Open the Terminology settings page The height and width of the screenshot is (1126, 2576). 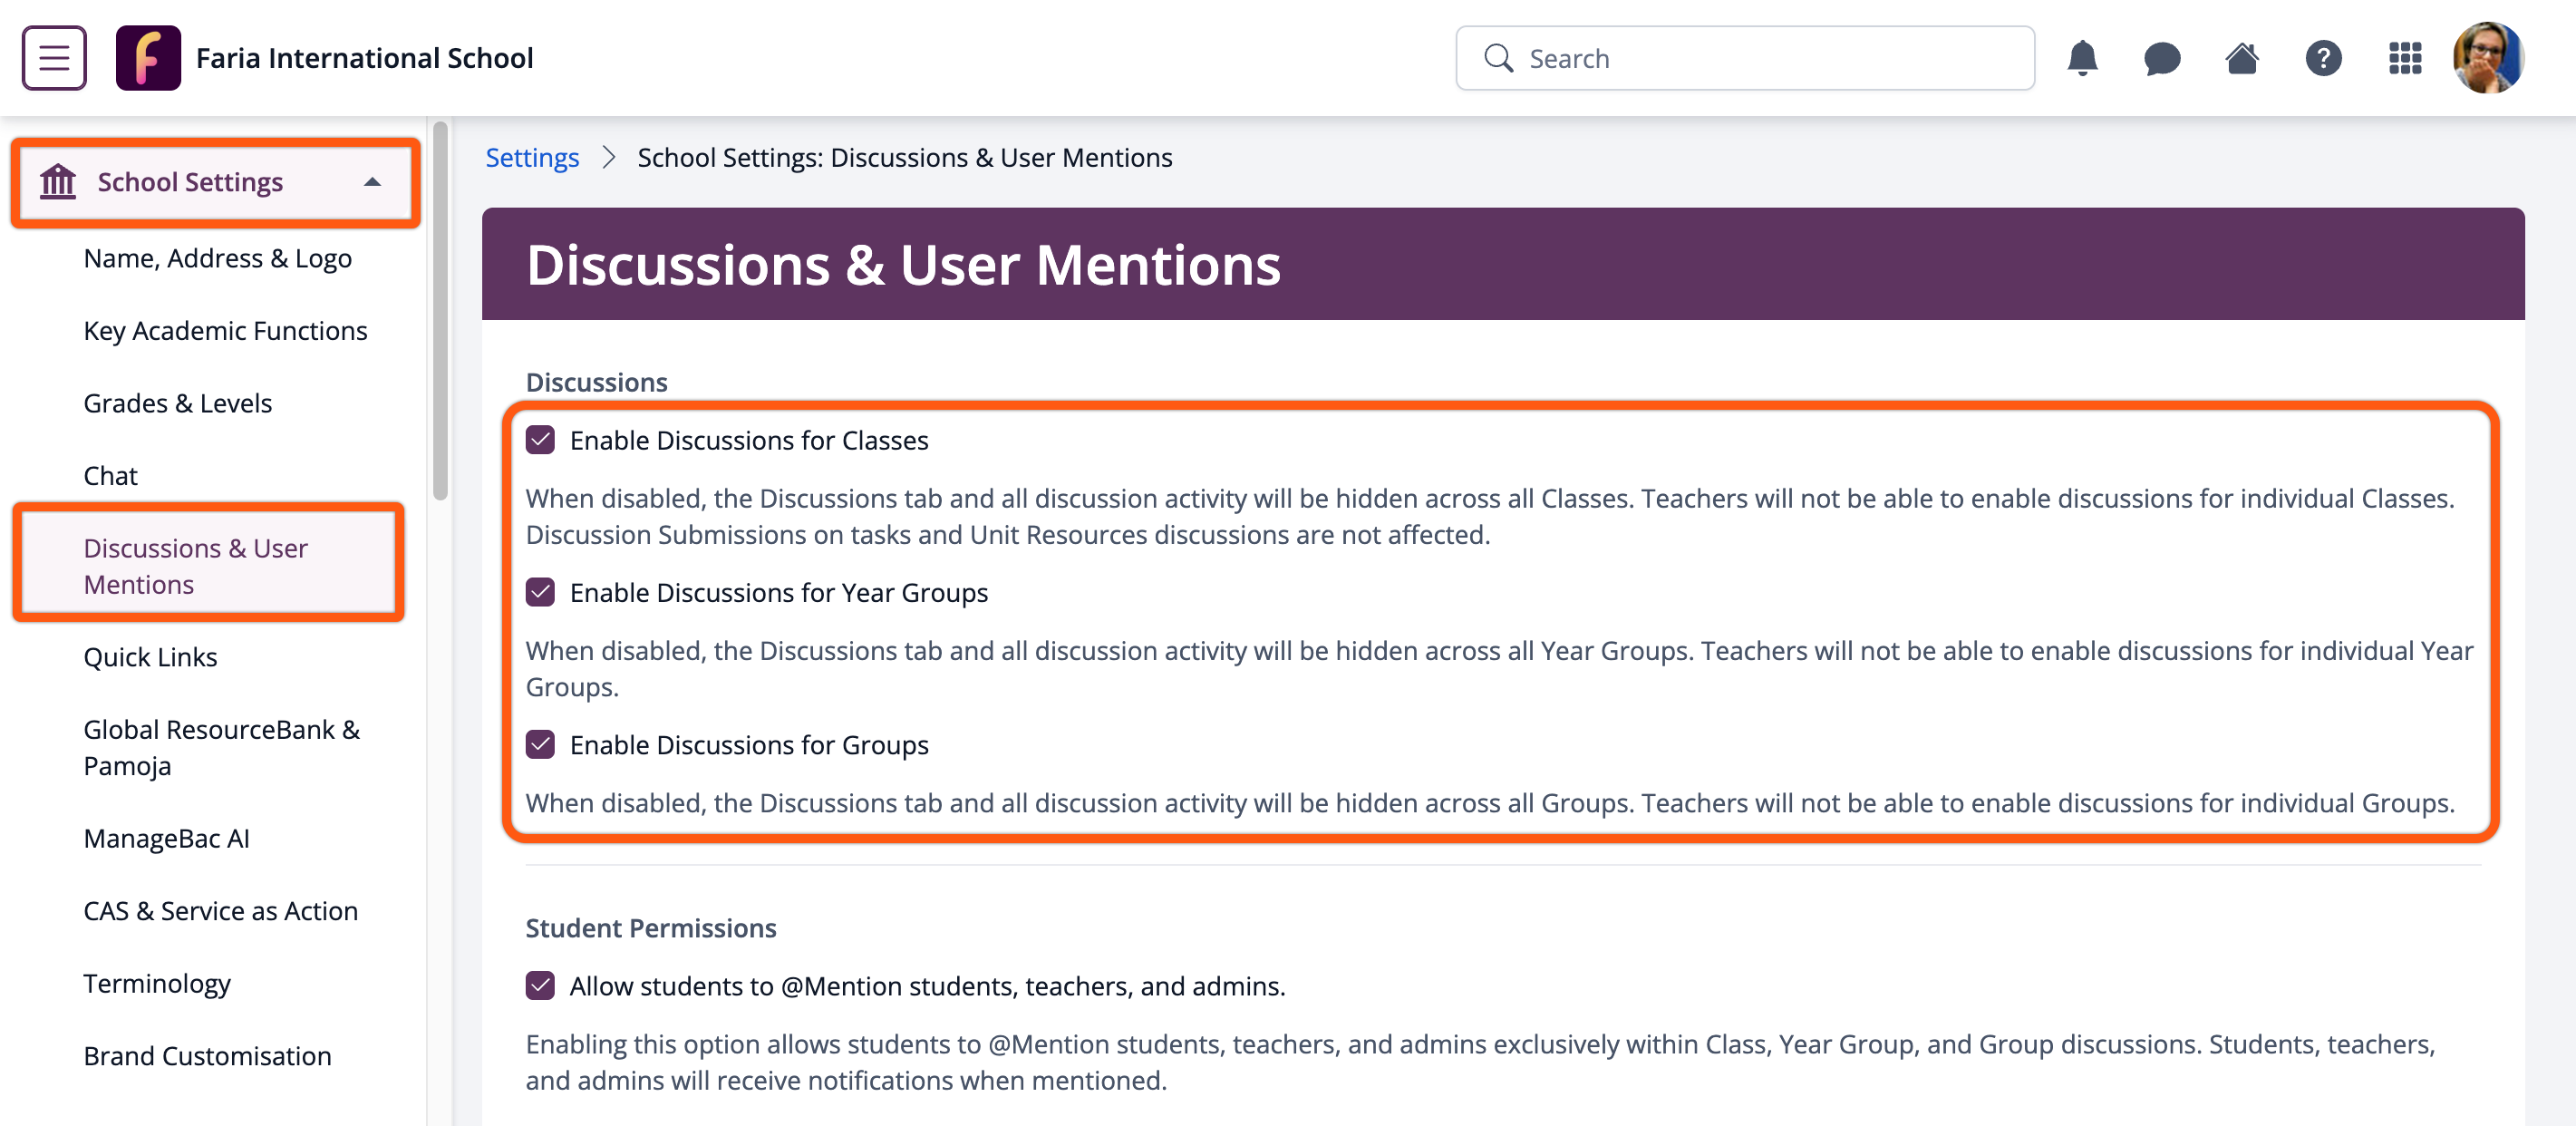pyautogui.click(x=157, y=983)
